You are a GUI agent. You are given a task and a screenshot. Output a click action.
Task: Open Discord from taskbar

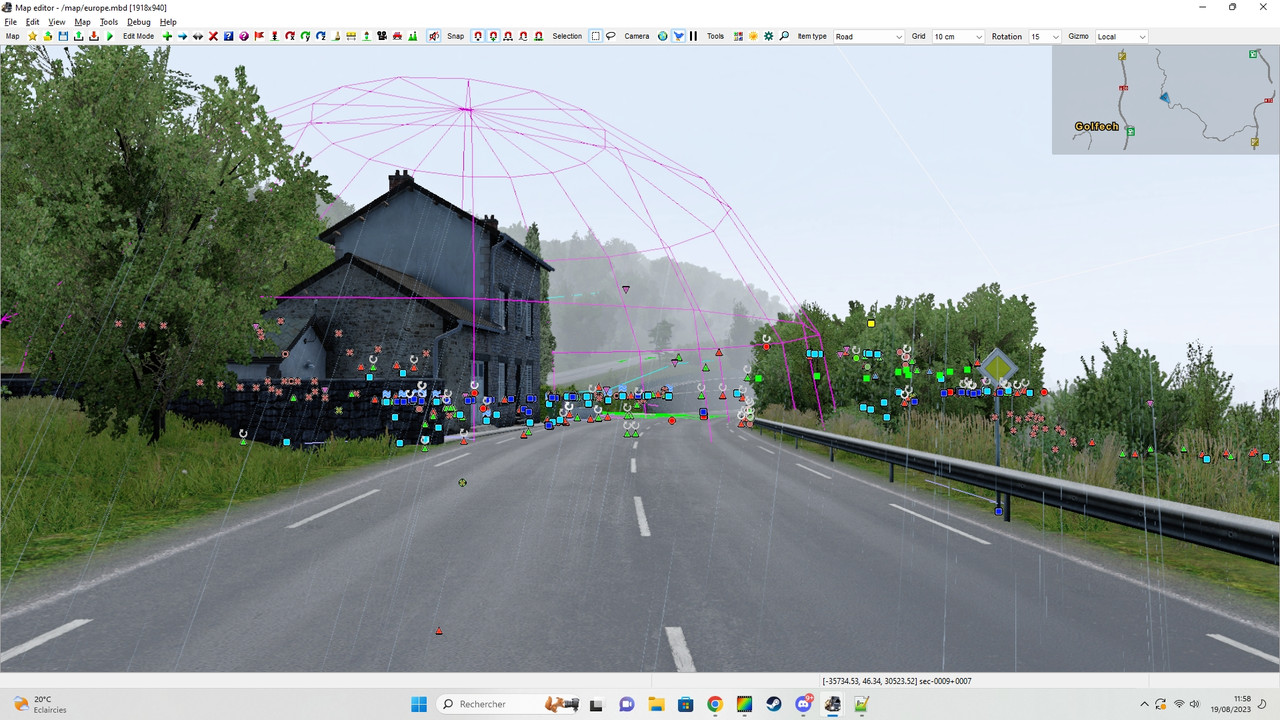click(x=803, y=704)
